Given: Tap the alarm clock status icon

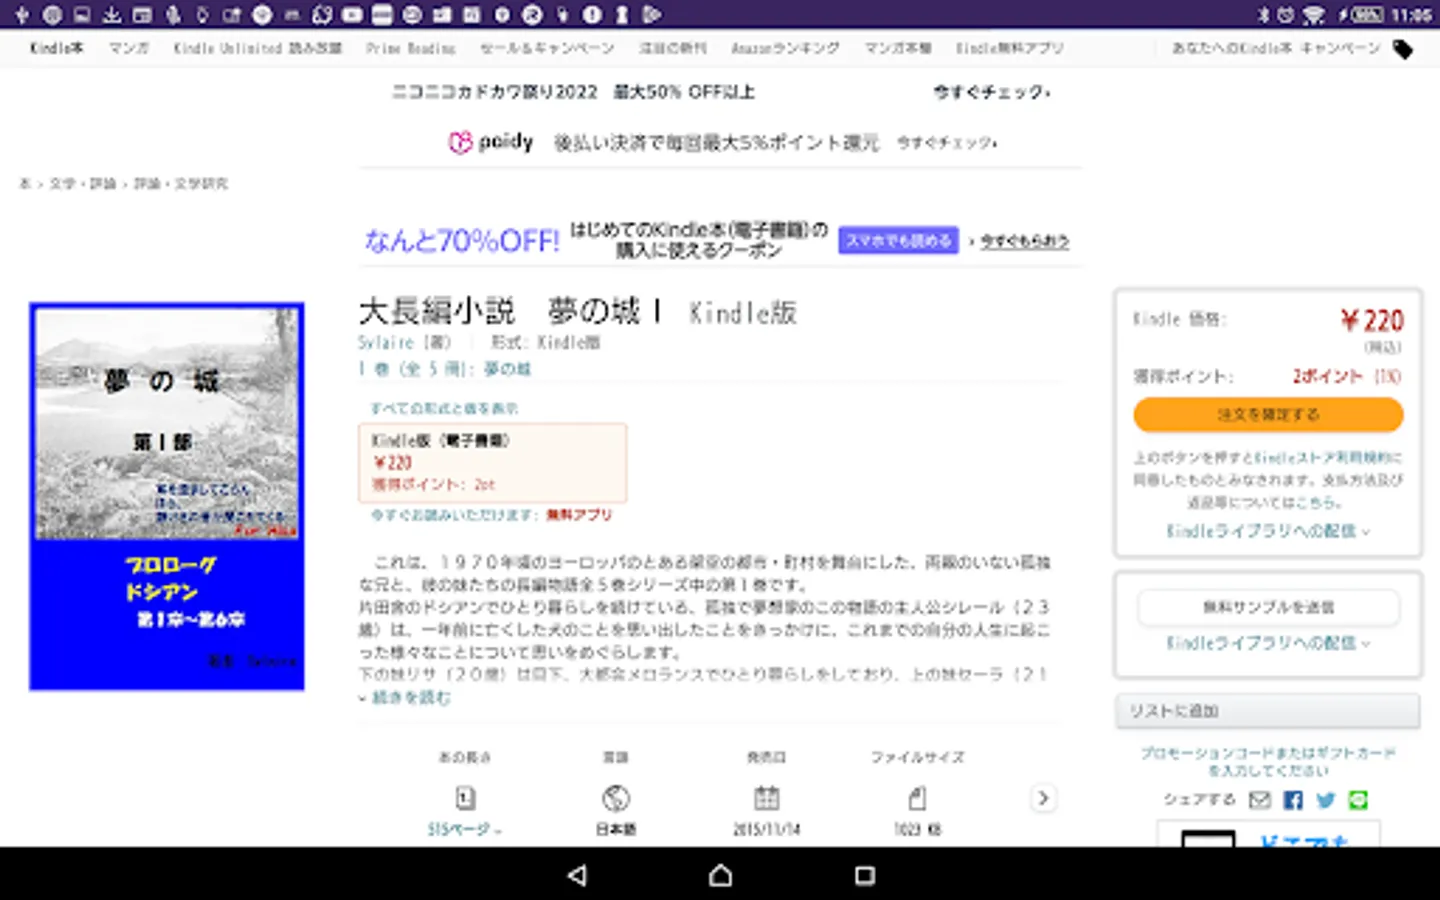Looking at the screenshot, I should (1286, 14).
